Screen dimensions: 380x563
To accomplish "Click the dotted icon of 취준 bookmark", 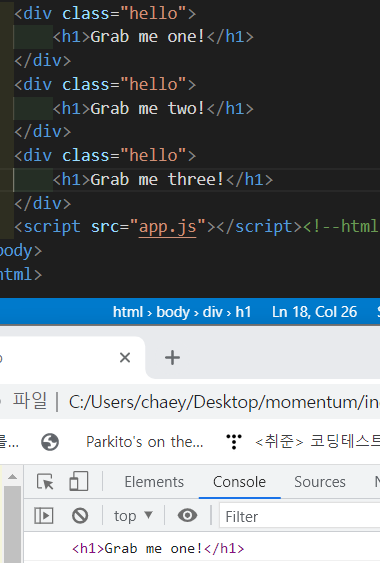I will [234, 442].
